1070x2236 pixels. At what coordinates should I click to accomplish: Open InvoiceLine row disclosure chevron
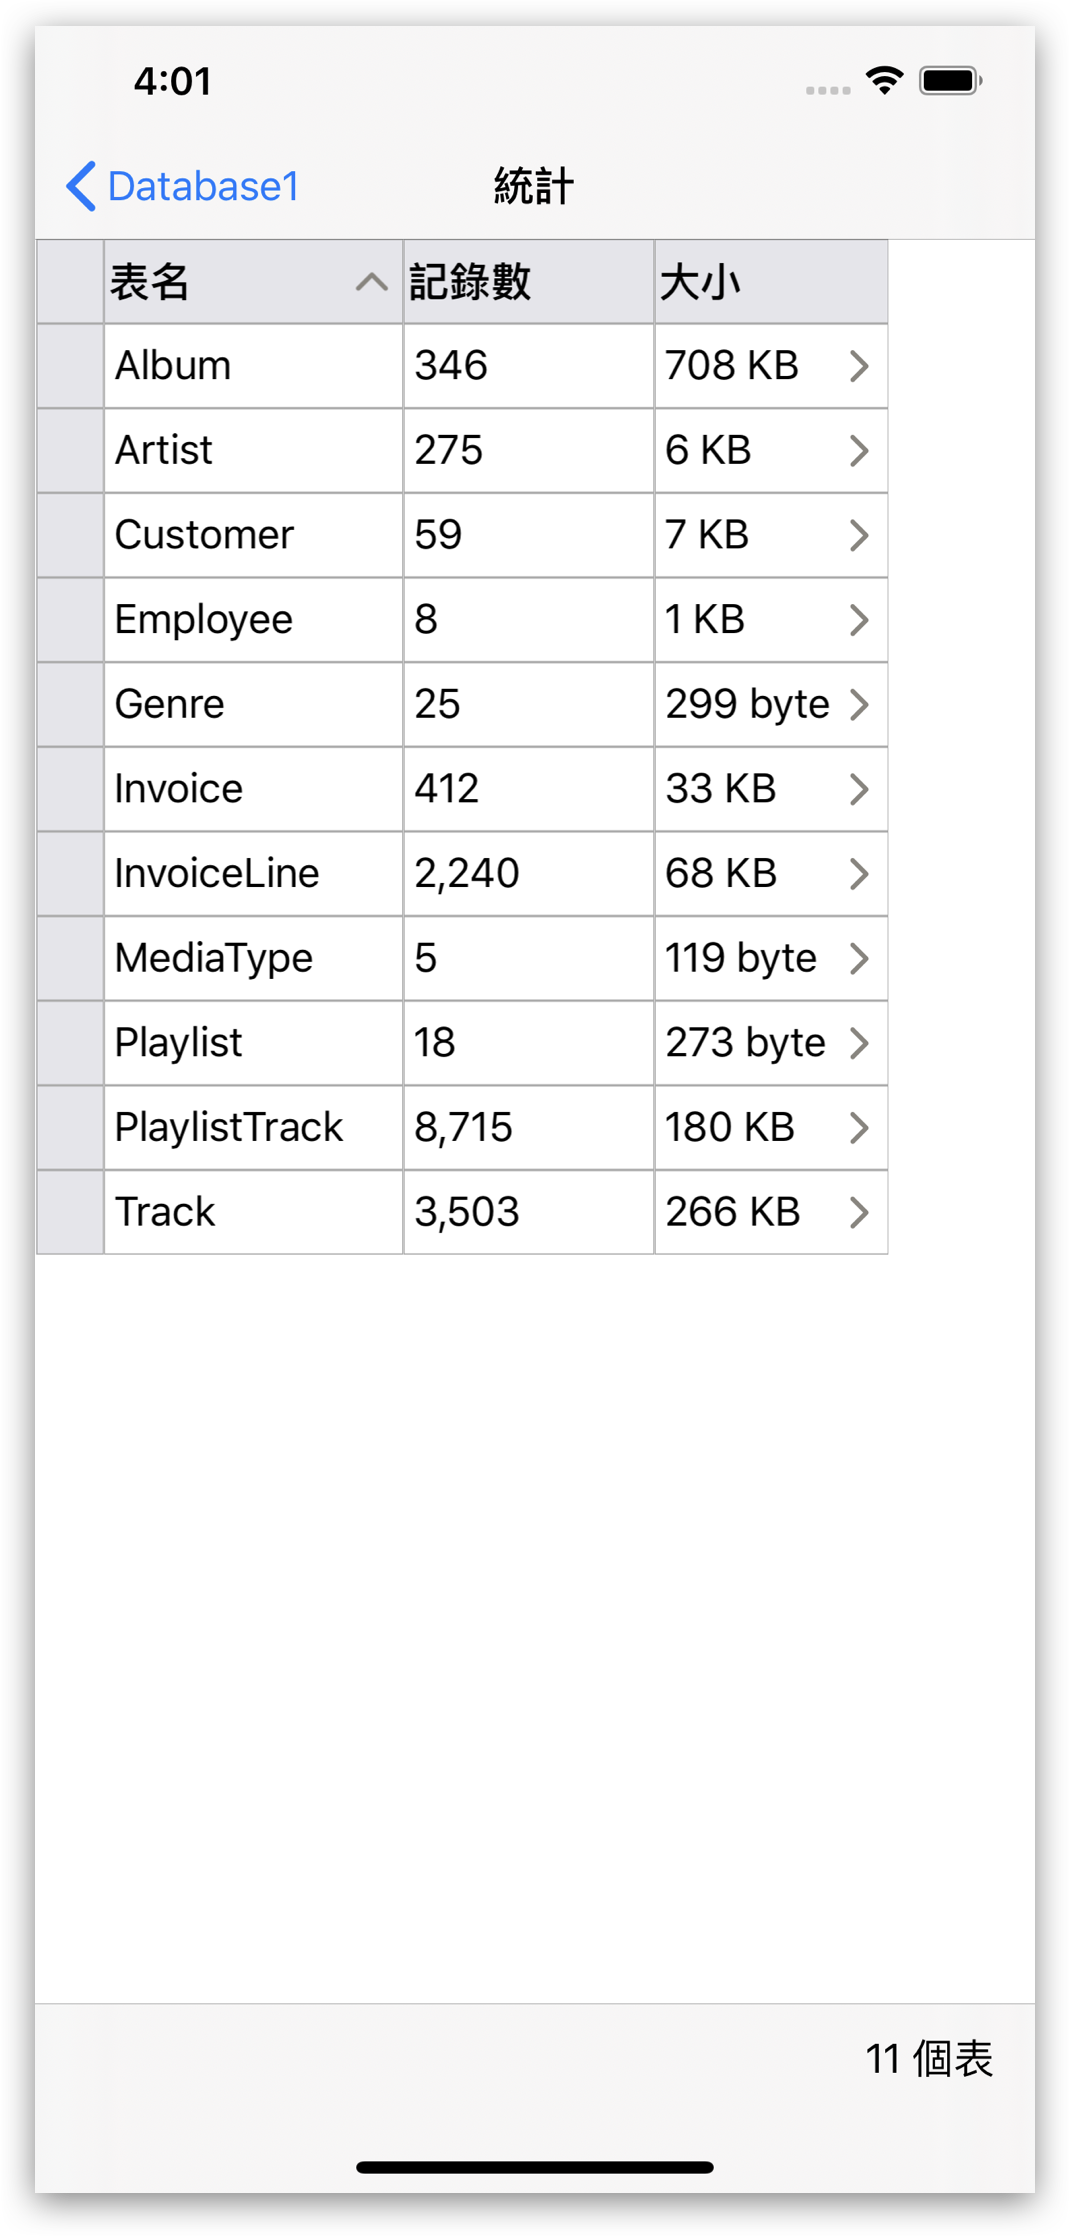[x=859, y=874]
